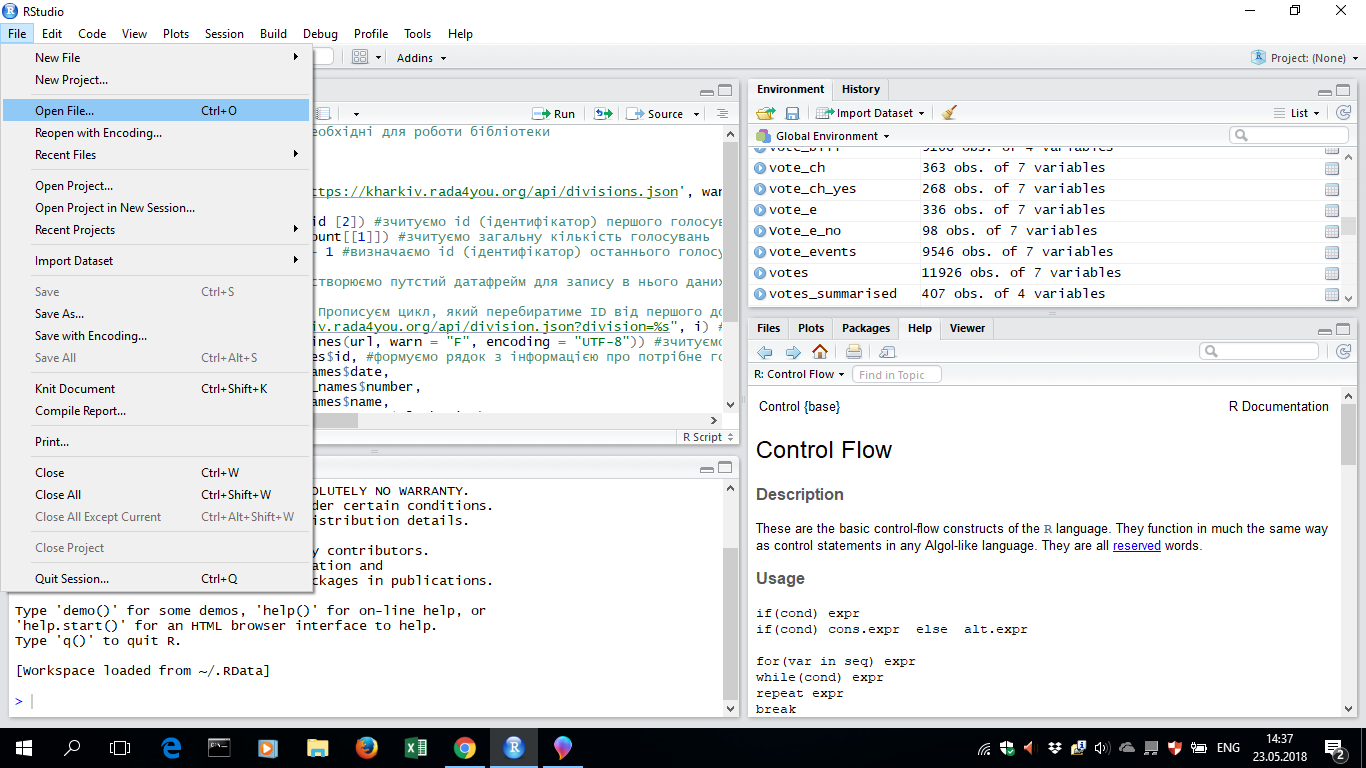Switch to the Plots tab
The image size is (1366, 768).
[811, 328]
